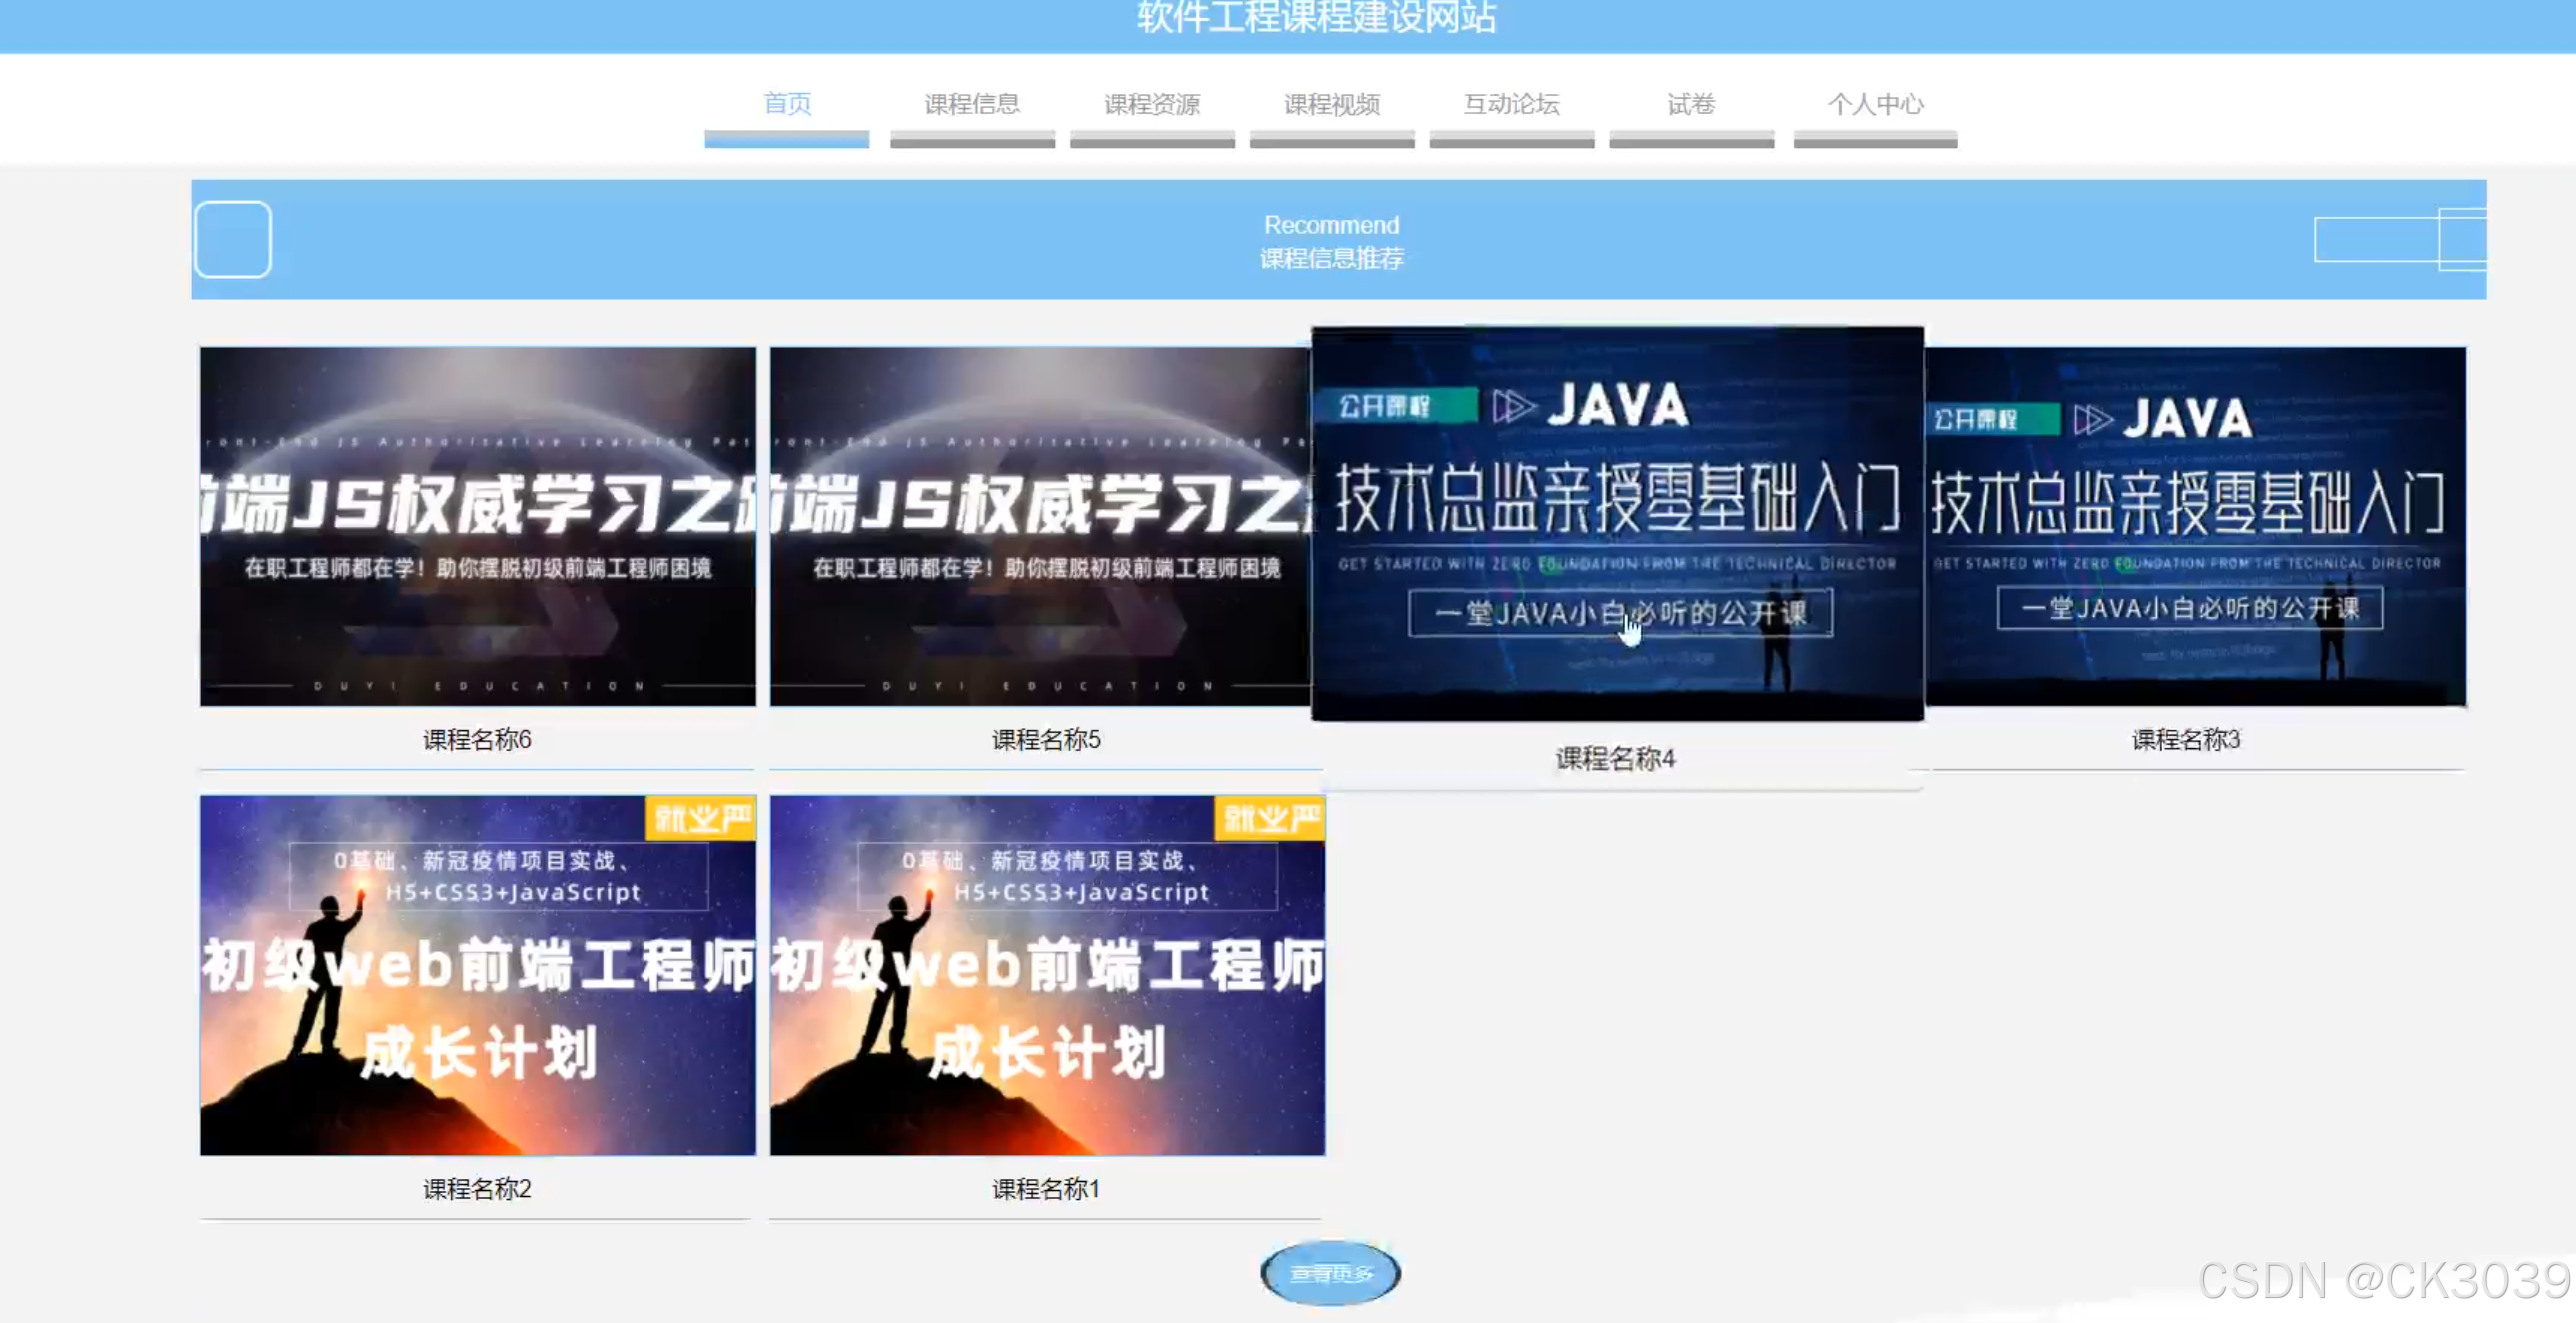Open the 首页 navigation tab

pyautogui.click(x=787, y=104)
